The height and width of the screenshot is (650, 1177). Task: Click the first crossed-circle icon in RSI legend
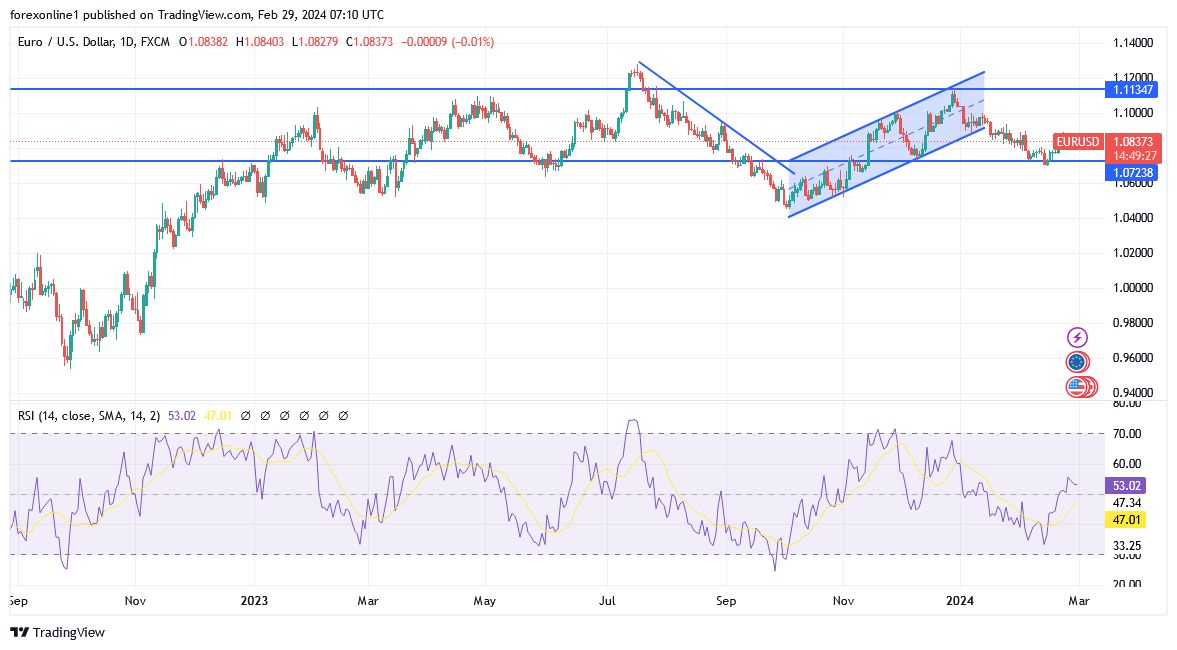click(x=247, y=413)
